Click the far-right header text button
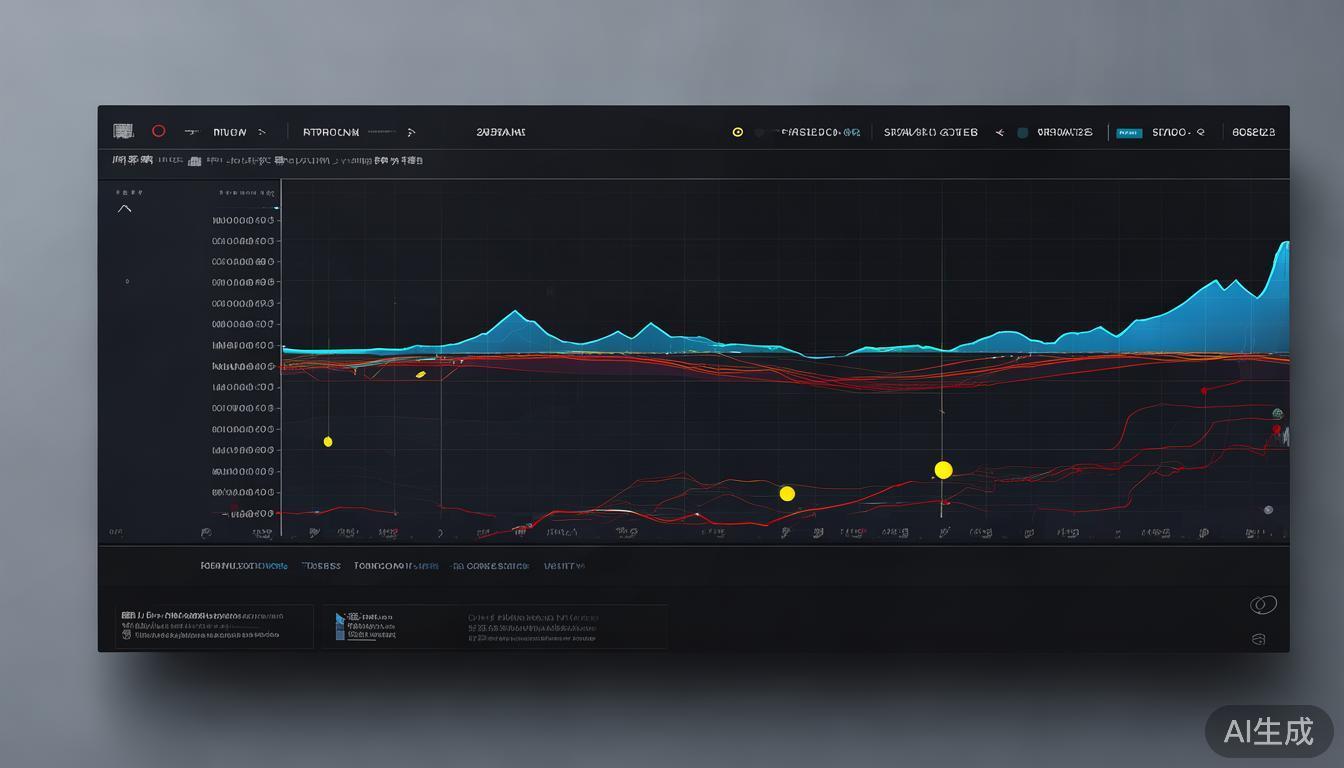 1253,132
